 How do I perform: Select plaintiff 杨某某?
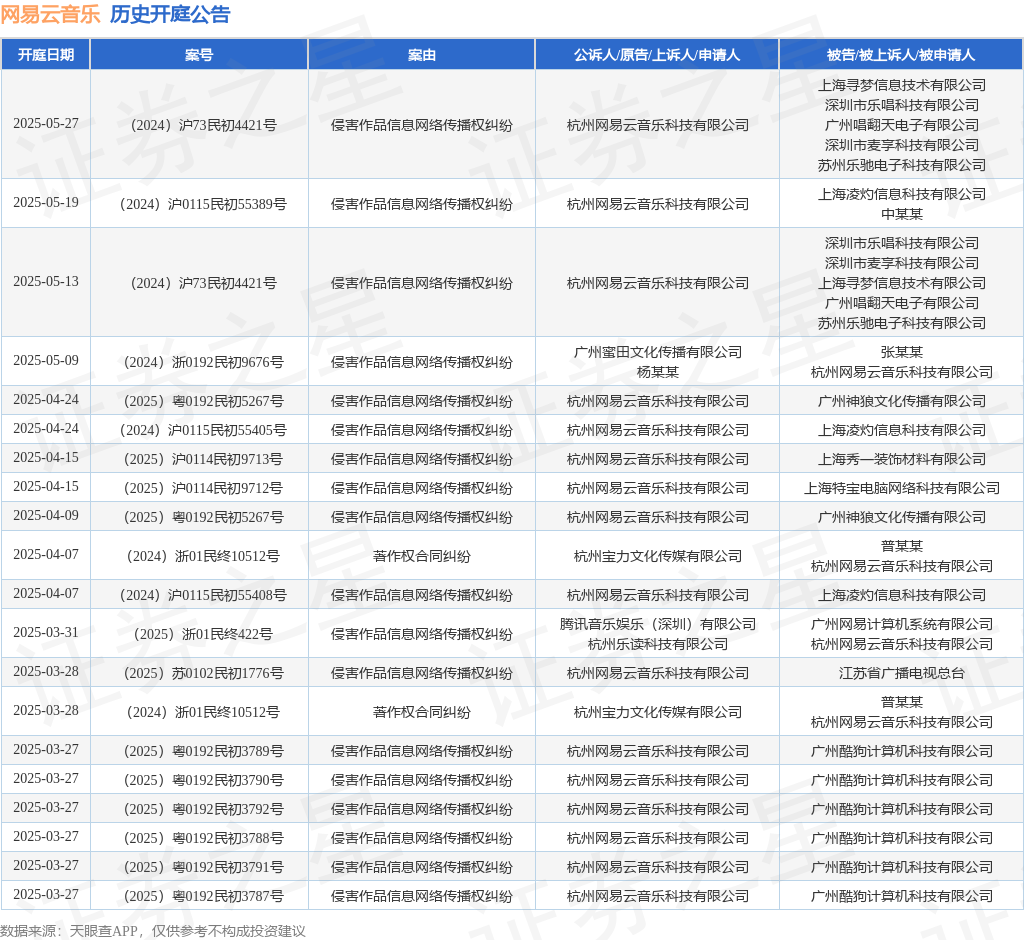pos(658,372)
